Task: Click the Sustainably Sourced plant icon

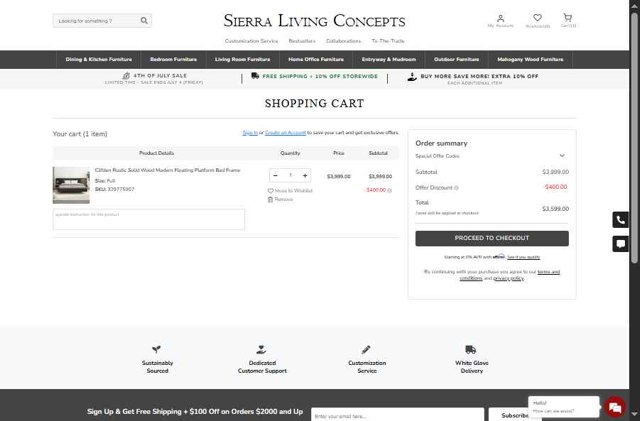Action: tap(156, 349)
